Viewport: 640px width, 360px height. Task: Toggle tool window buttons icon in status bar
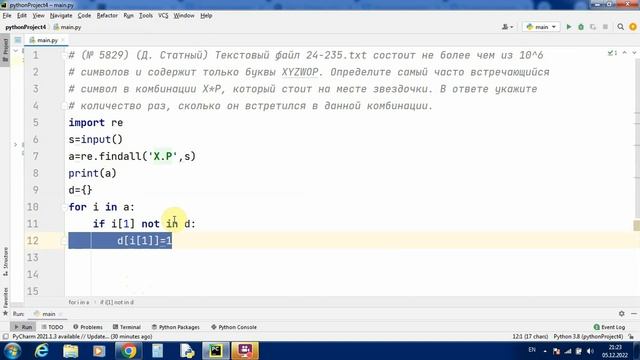click(5, 337)
